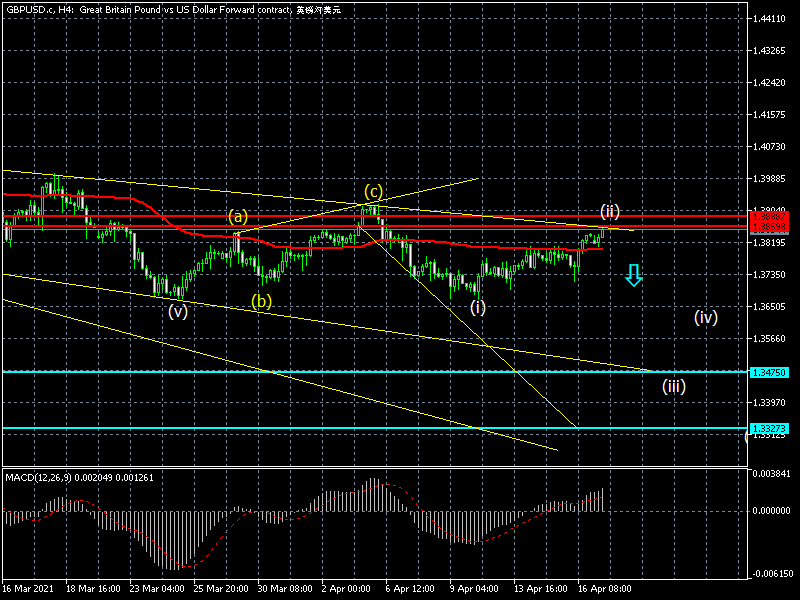The height and width of the screenshot is (600, 800).
Task: Click the white (v) wave label
Action: pyautogui.click(x=178, y=311)
